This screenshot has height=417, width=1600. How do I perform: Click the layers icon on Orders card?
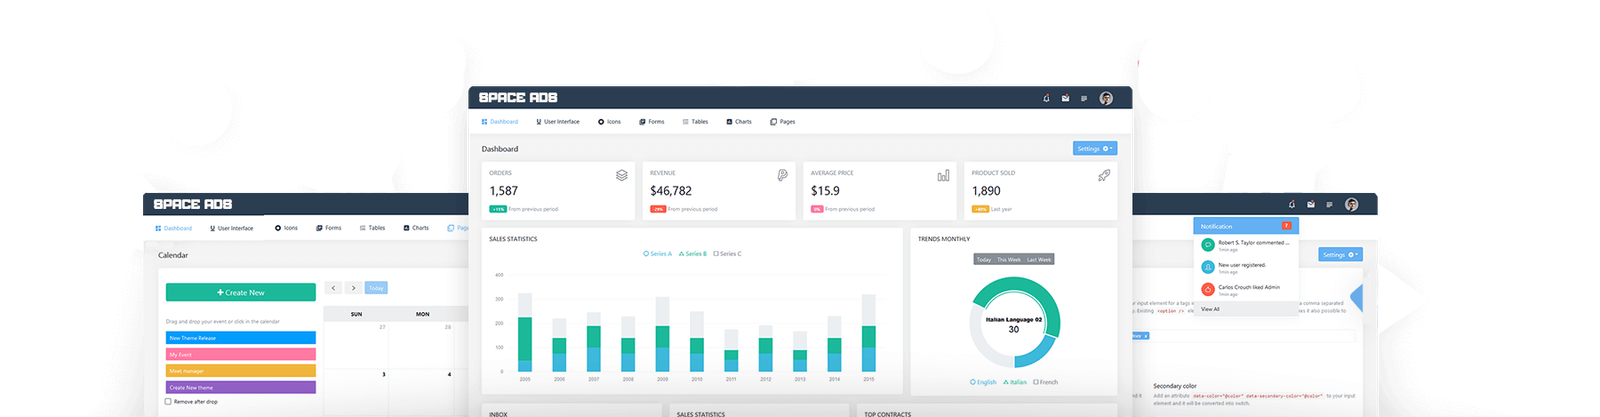[621, 175]
